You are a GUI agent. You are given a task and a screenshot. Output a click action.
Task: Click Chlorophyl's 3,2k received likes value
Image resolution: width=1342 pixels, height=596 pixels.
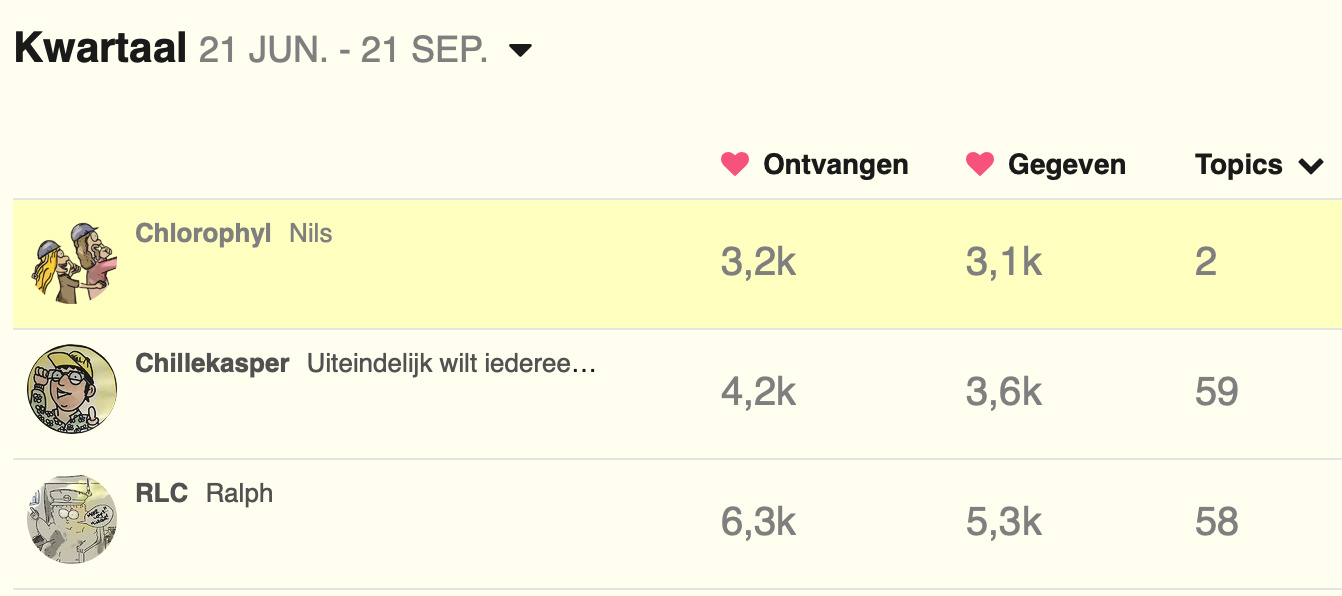click(x=758, y=262)
